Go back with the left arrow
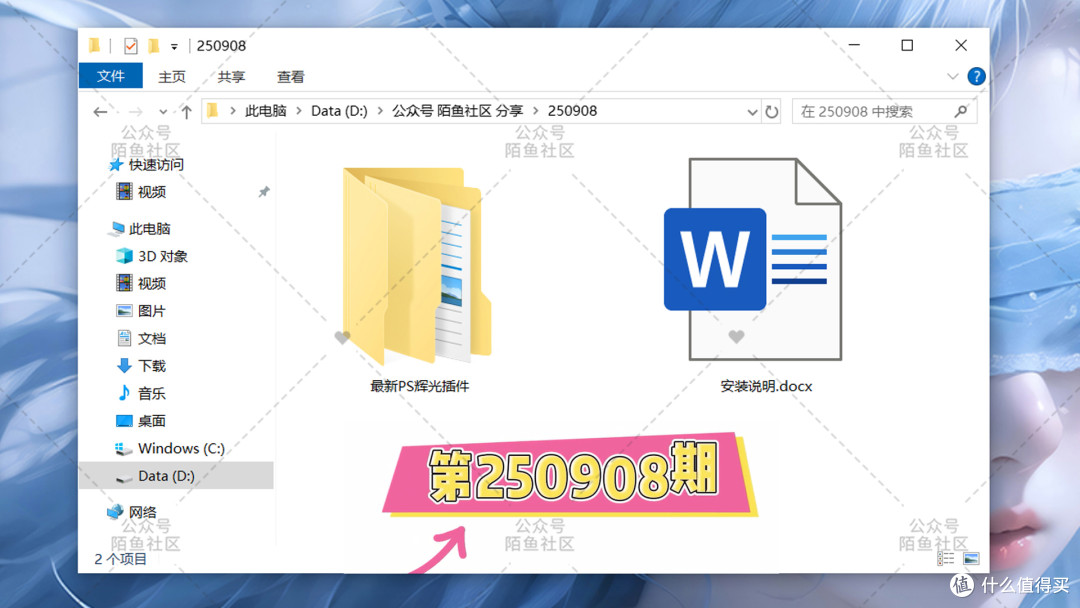The height and width of the screenshot is (608, 1080). pyautogui.click(x=101, y=112)
